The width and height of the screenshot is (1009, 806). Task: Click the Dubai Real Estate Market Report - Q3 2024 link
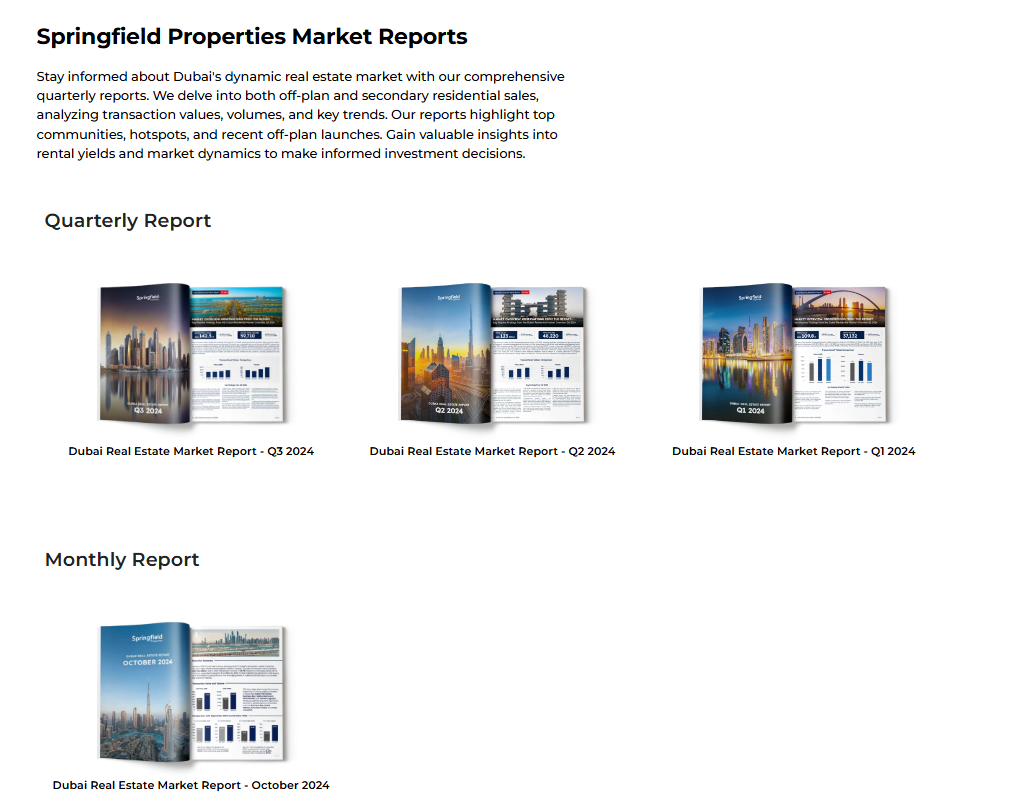pos(191,451)
